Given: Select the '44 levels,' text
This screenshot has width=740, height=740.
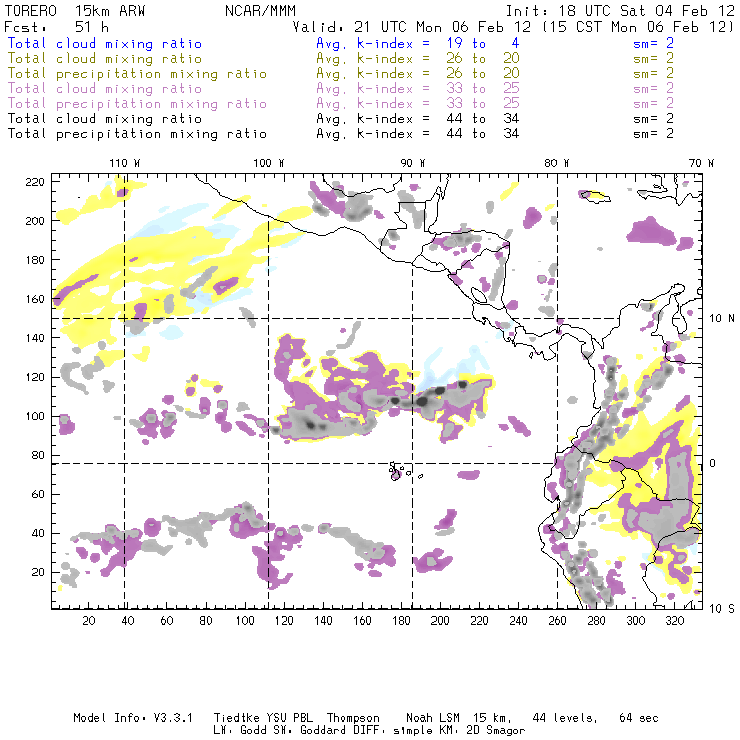Looking at the screenshot, I should click(565, 718).
